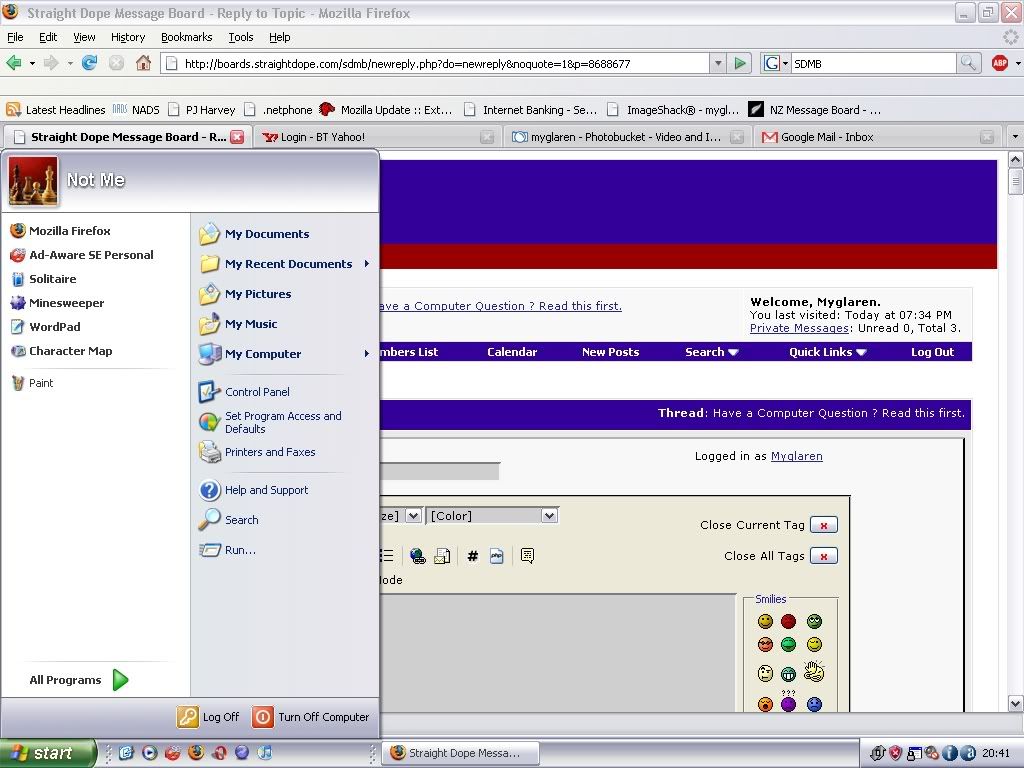Open Firefox File menu

(x=15, y=37)
